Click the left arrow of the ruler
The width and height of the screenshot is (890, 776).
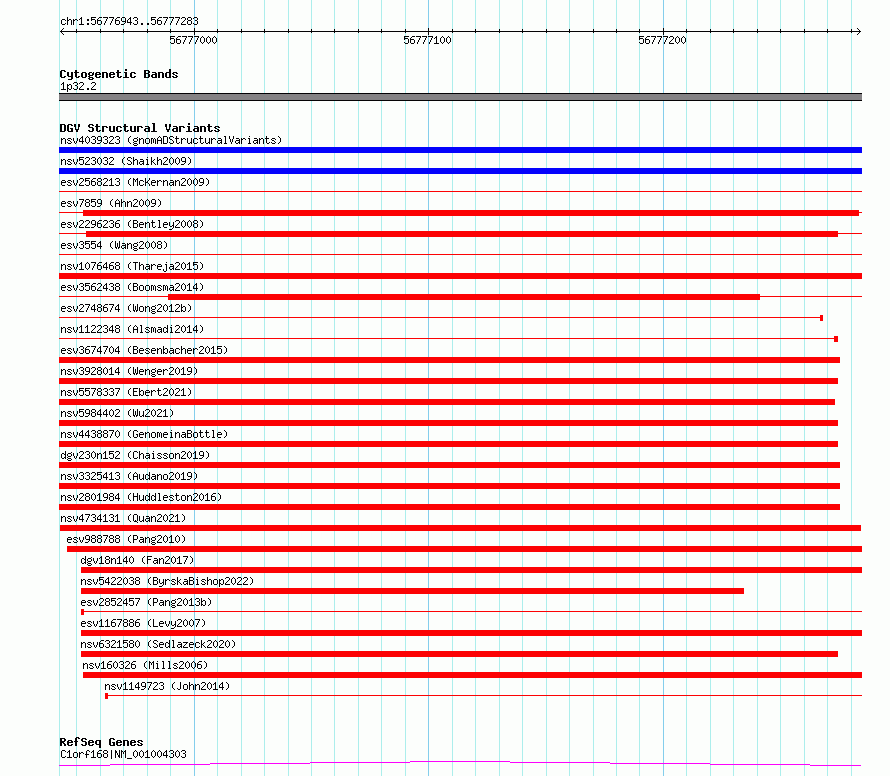click(62, 32)
